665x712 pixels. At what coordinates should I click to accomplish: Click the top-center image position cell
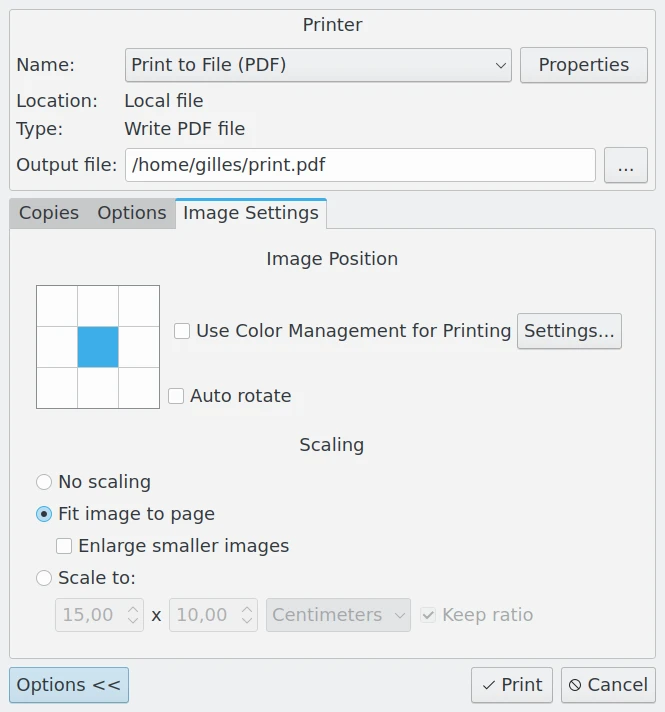tap(98, 306)
